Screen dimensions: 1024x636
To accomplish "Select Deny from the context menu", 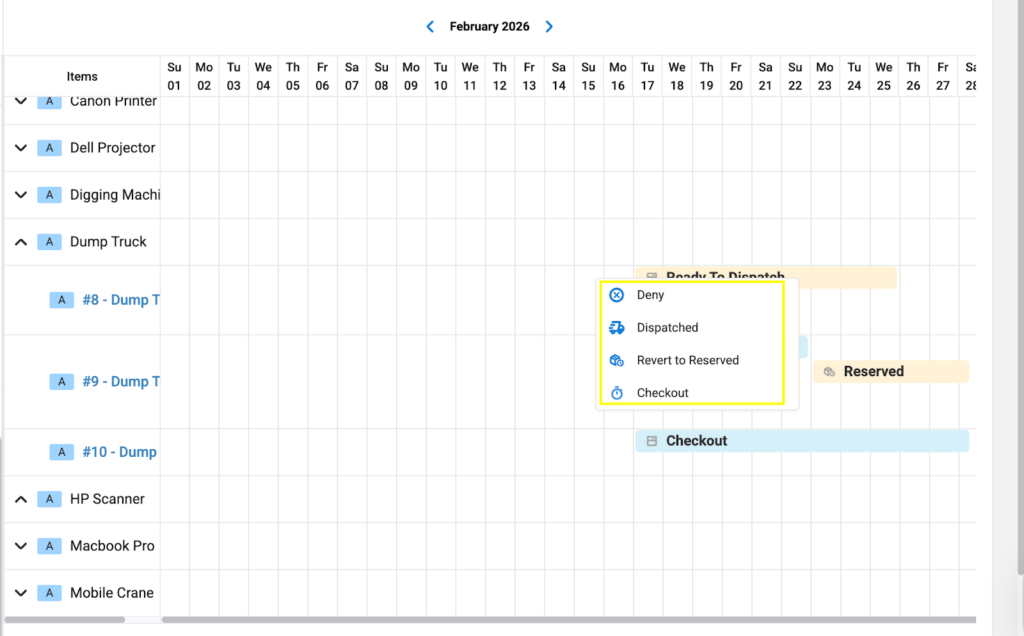I will point(650,295).
